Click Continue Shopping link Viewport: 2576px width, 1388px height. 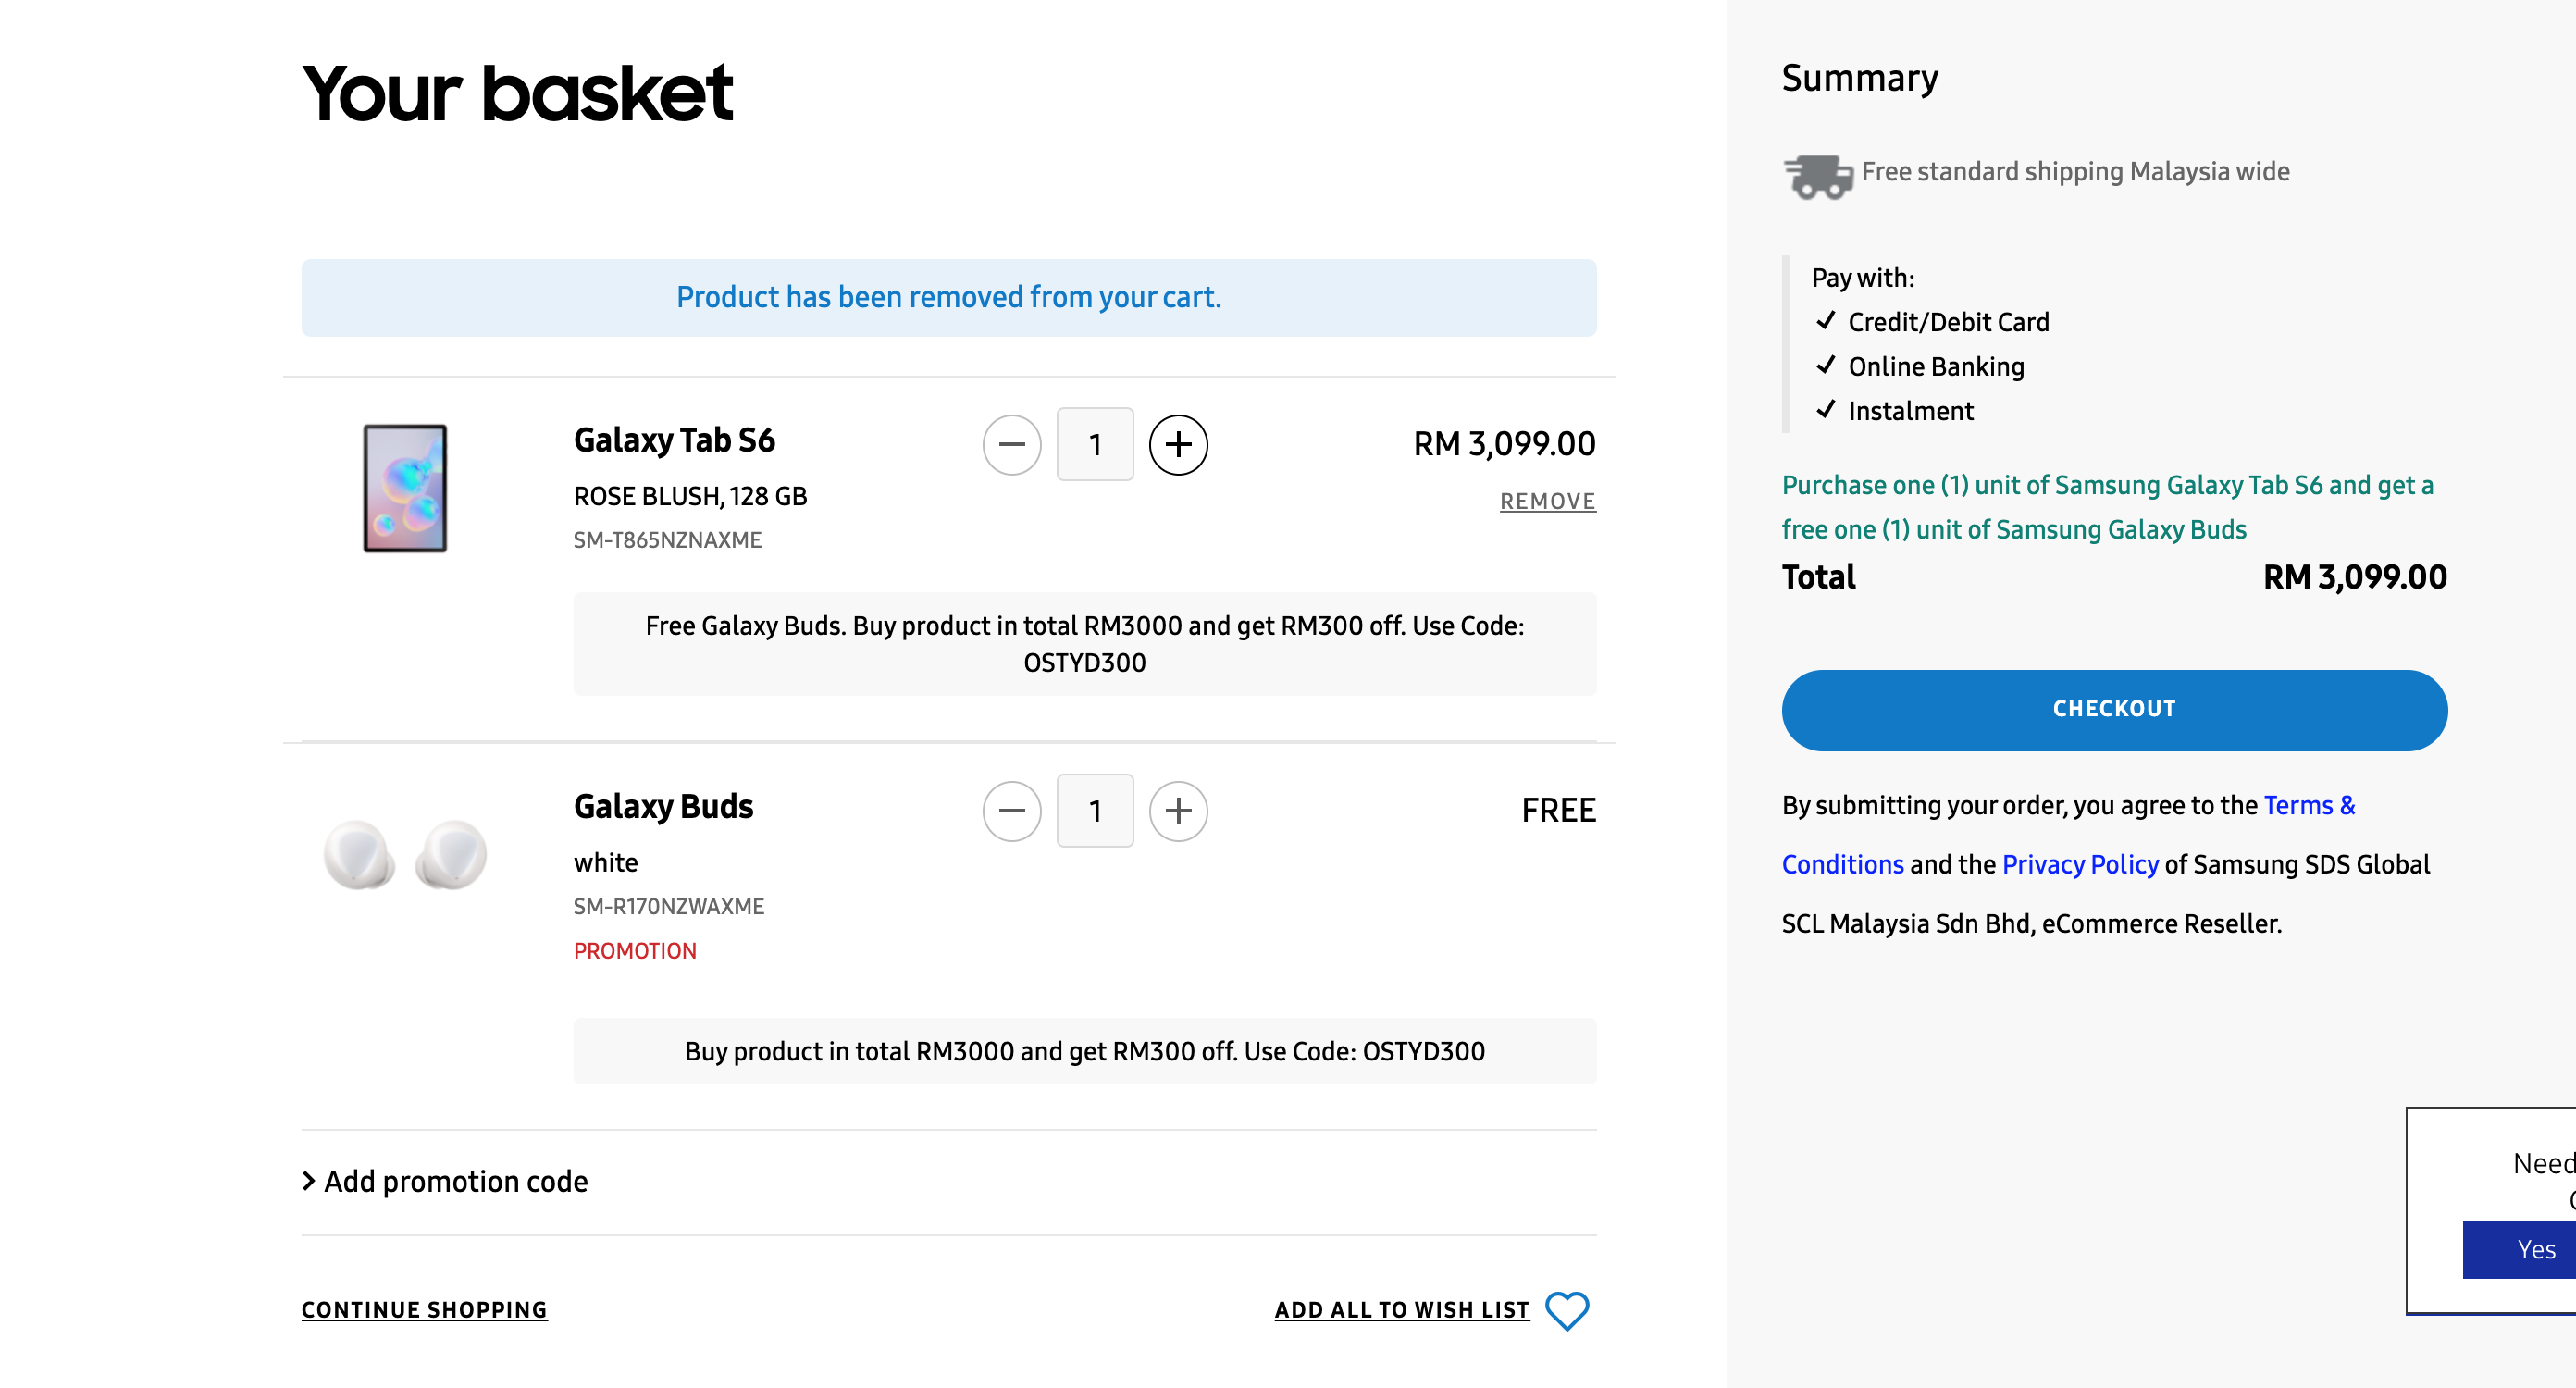click(x=424, y=1310)
